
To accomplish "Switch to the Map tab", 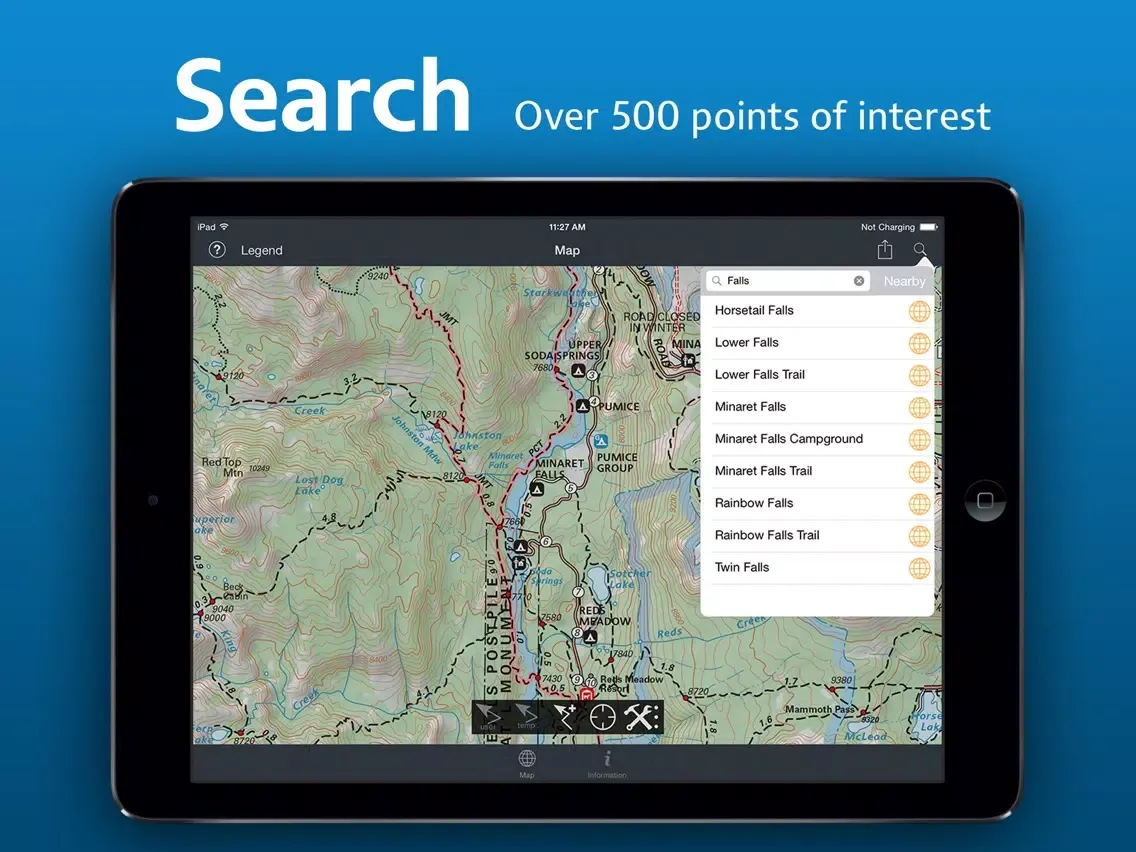I will click(x=527, y=764).
